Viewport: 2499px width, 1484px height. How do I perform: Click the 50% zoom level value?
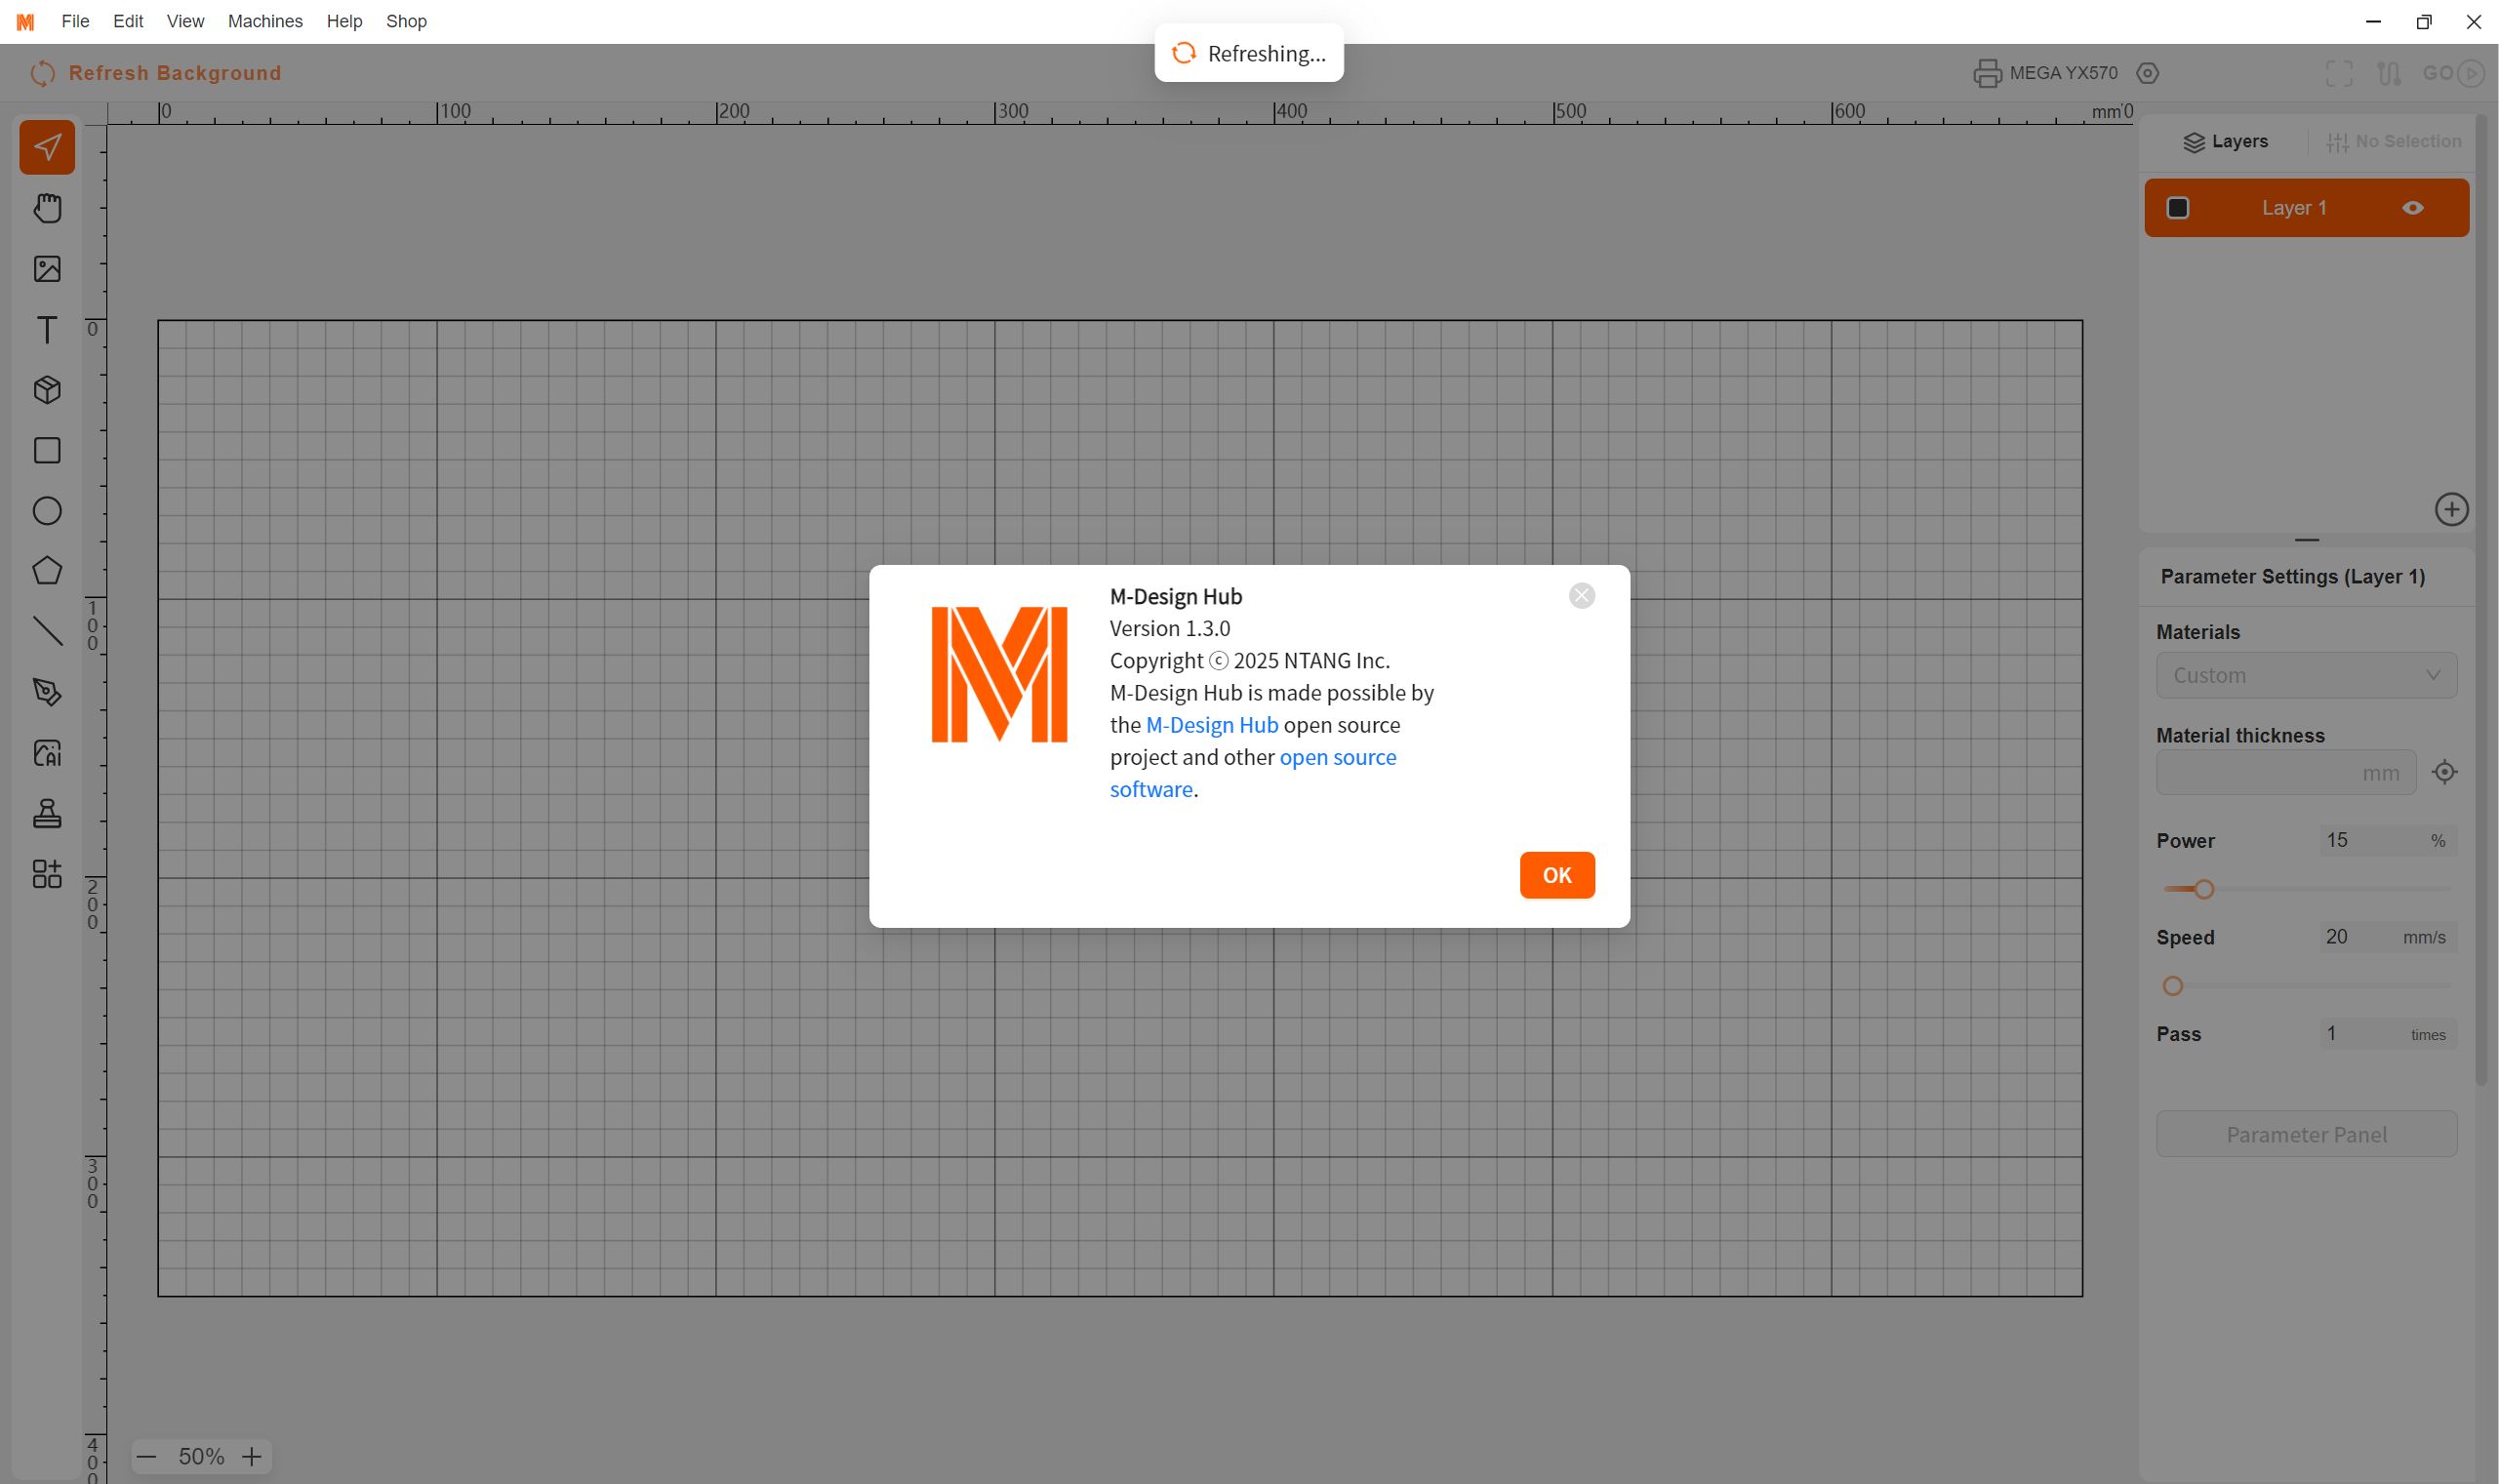pos(201,1456)
